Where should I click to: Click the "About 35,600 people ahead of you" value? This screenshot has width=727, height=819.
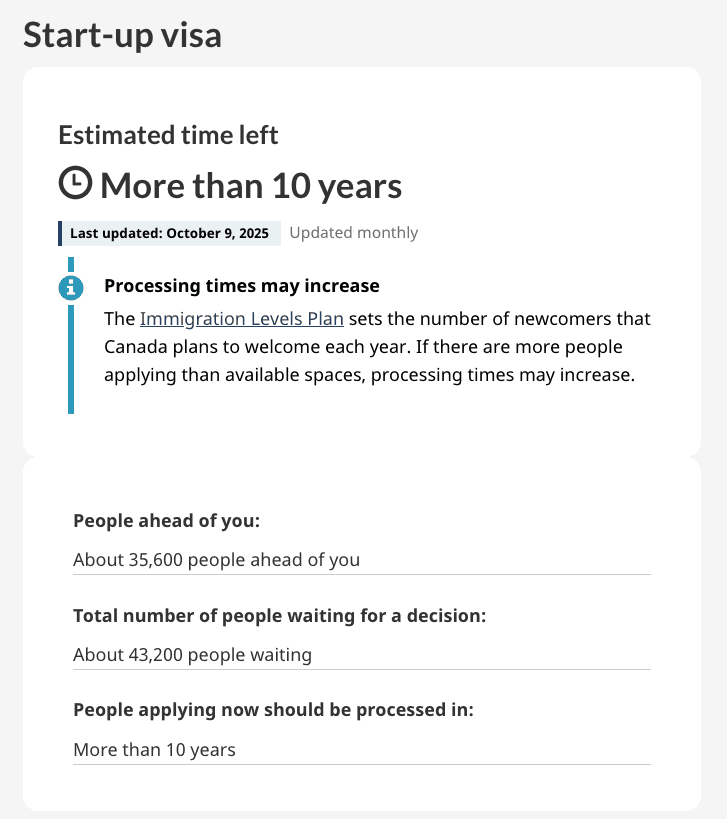click(x=216, y=560)
